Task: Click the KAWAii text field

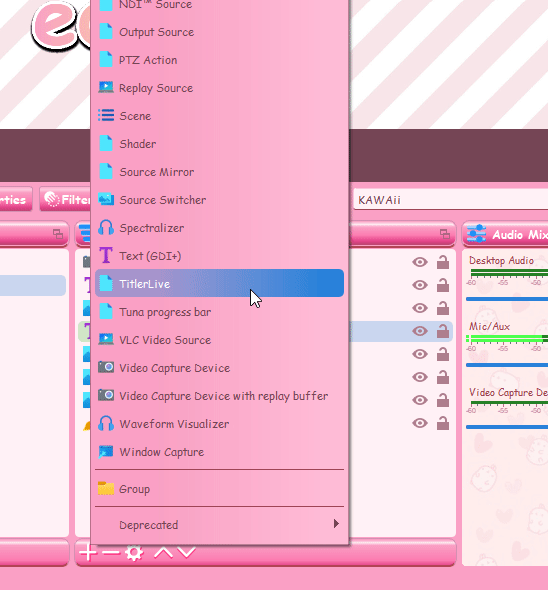Action: (x=451, y=200)
